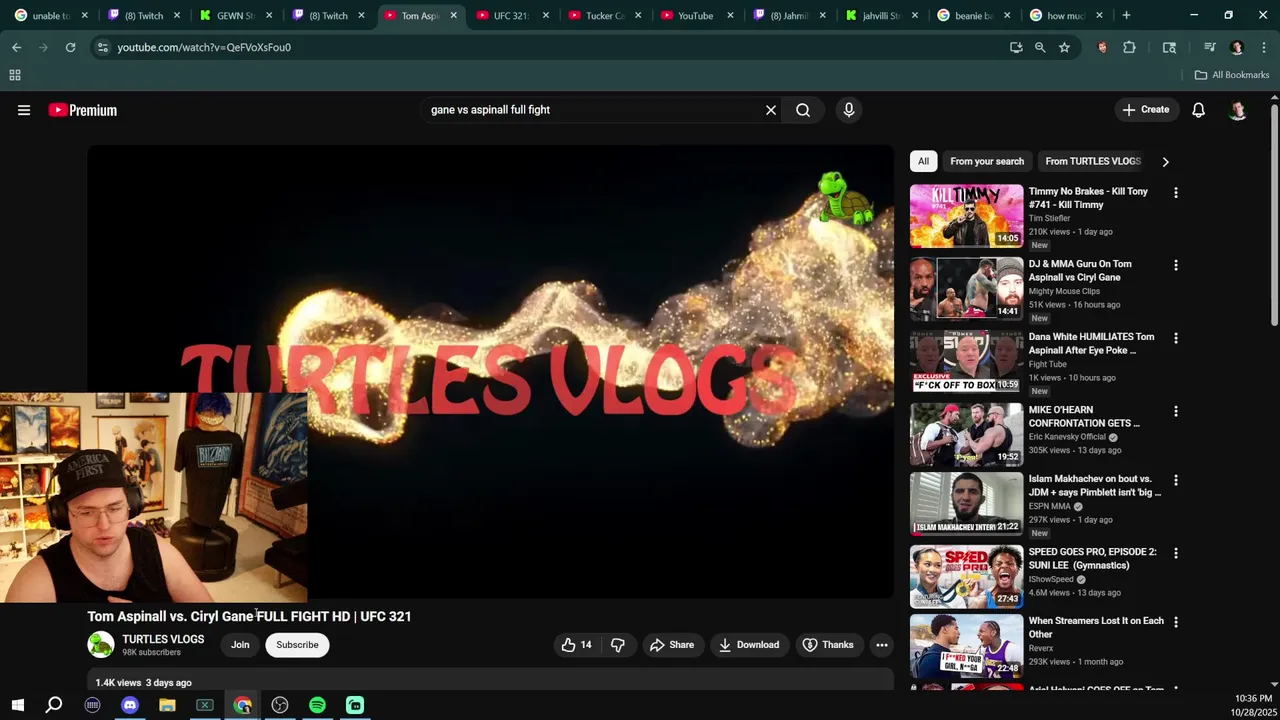Join the TURTLES VLOGS channel membership
Viewport: 1280px width, 720px height.
coord(240,645)
